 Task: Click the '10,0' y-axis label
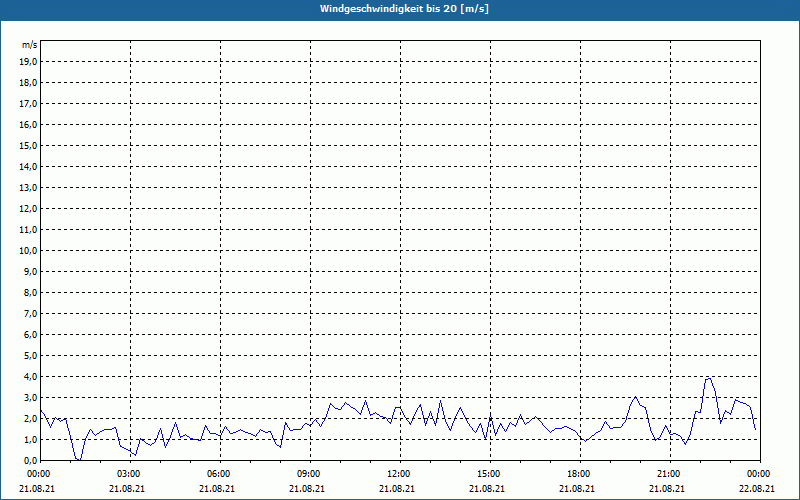point(28,251)
